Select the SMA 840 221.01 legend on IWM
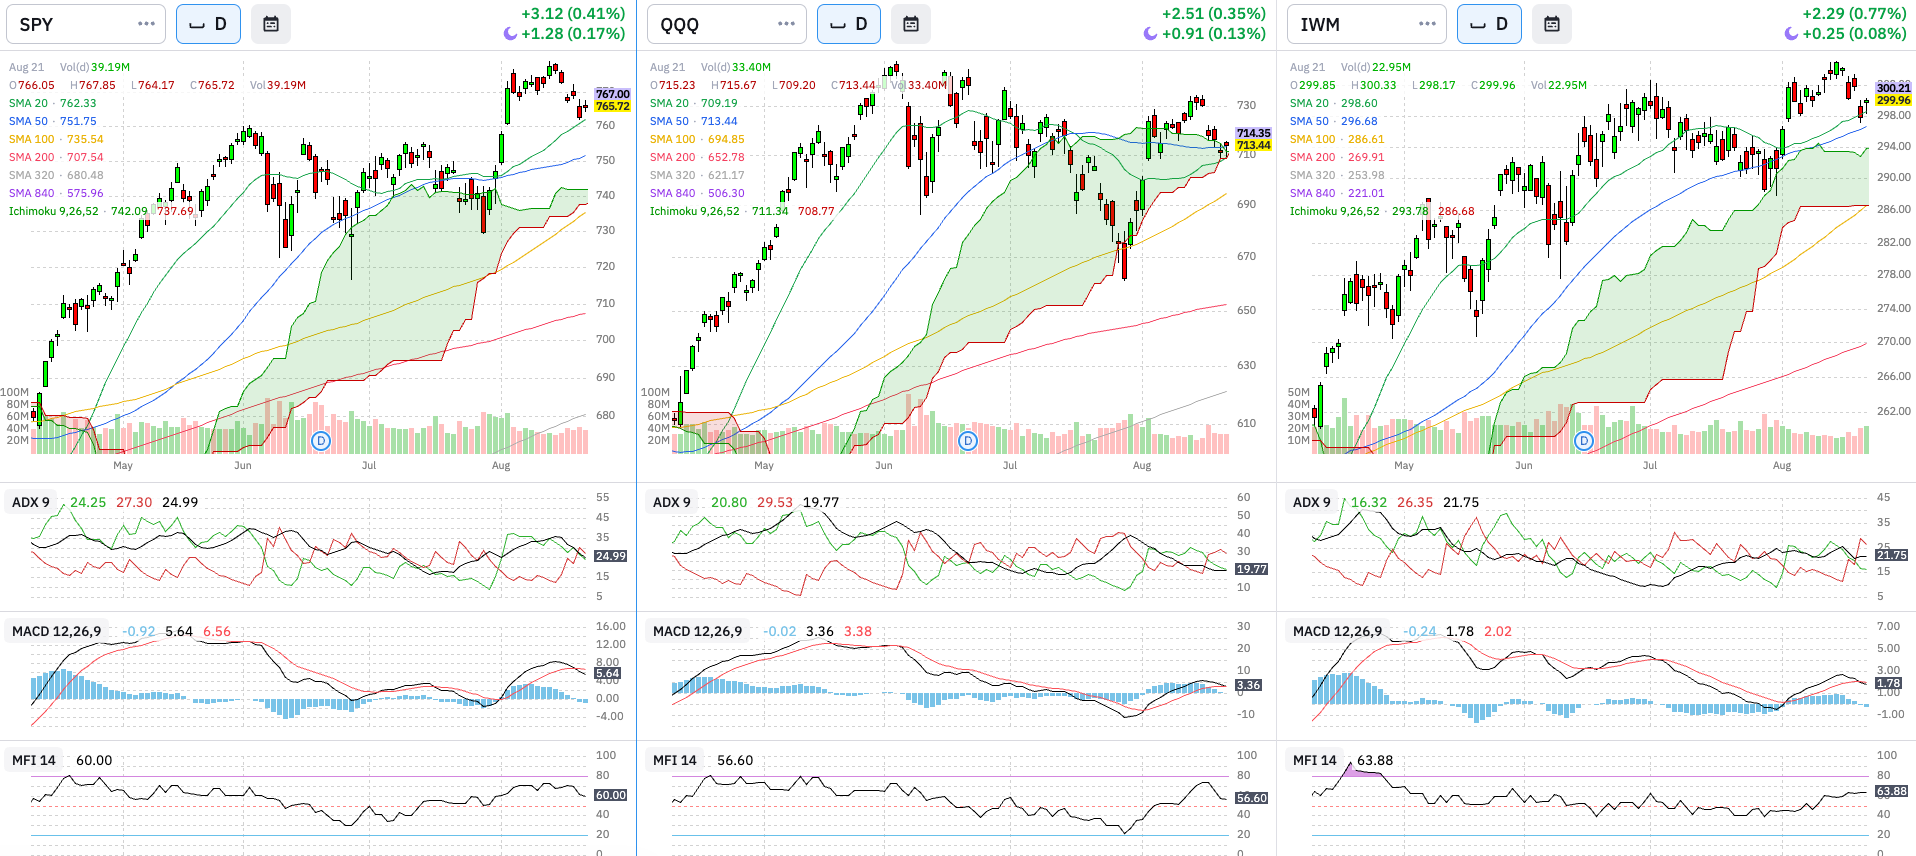The width and height of the screenshot is (1916, 856). [1337, 193]
